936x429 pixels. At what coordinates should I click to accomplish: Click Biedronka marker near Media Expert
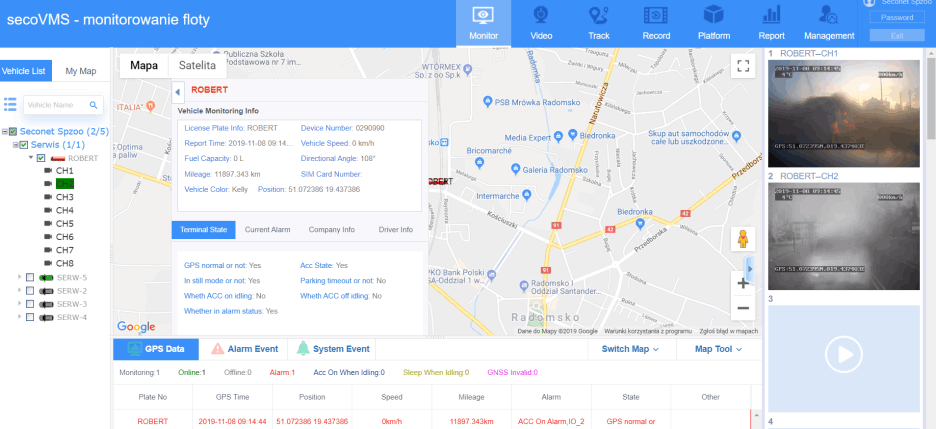click(572, 134)
